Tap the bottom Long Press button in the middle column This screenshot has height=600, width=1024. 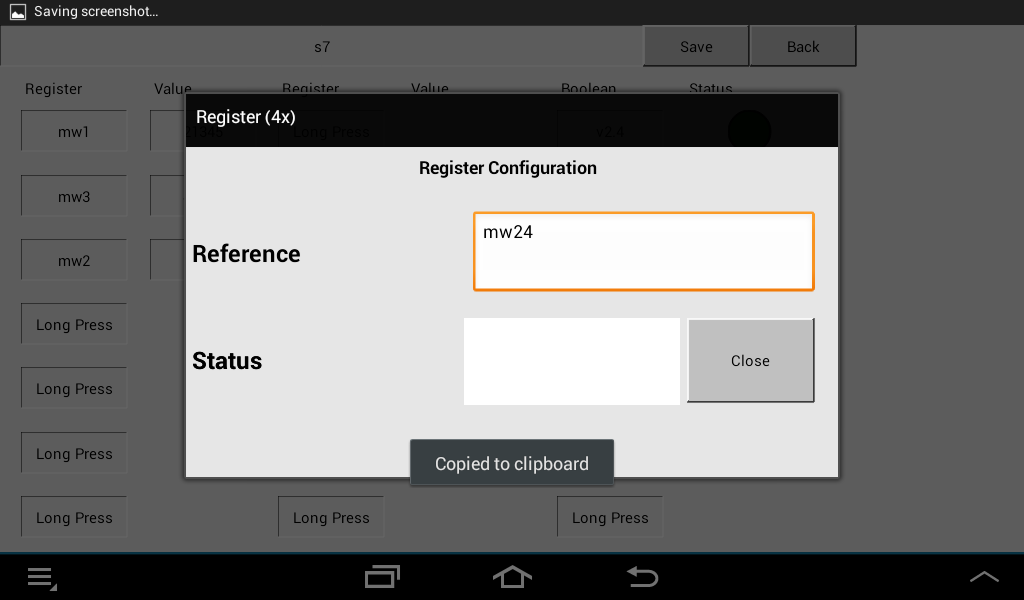(x=331, y=517)
